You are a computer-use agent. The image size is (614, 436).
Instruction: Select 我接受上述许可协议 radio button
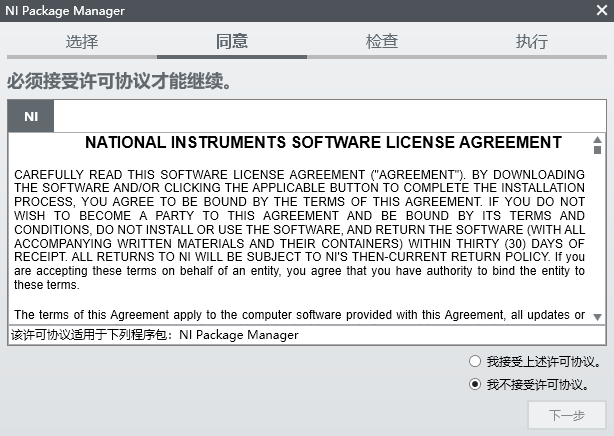coord(475,361)
